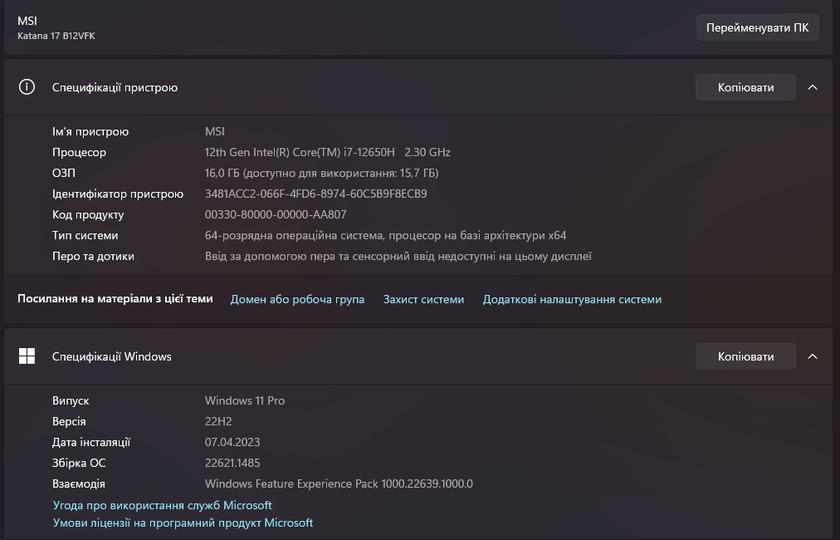Open the Захист системи link
The image size is (840, 540).
(x=423, y=299)
